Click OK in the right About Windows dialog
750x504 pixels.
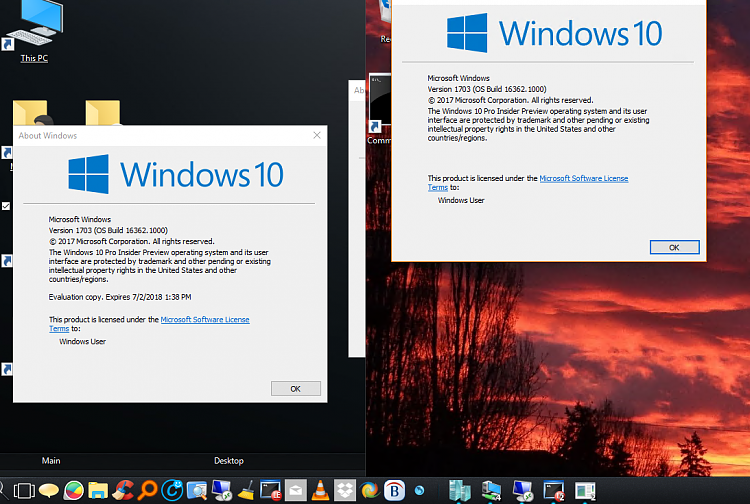coord(674,247)
